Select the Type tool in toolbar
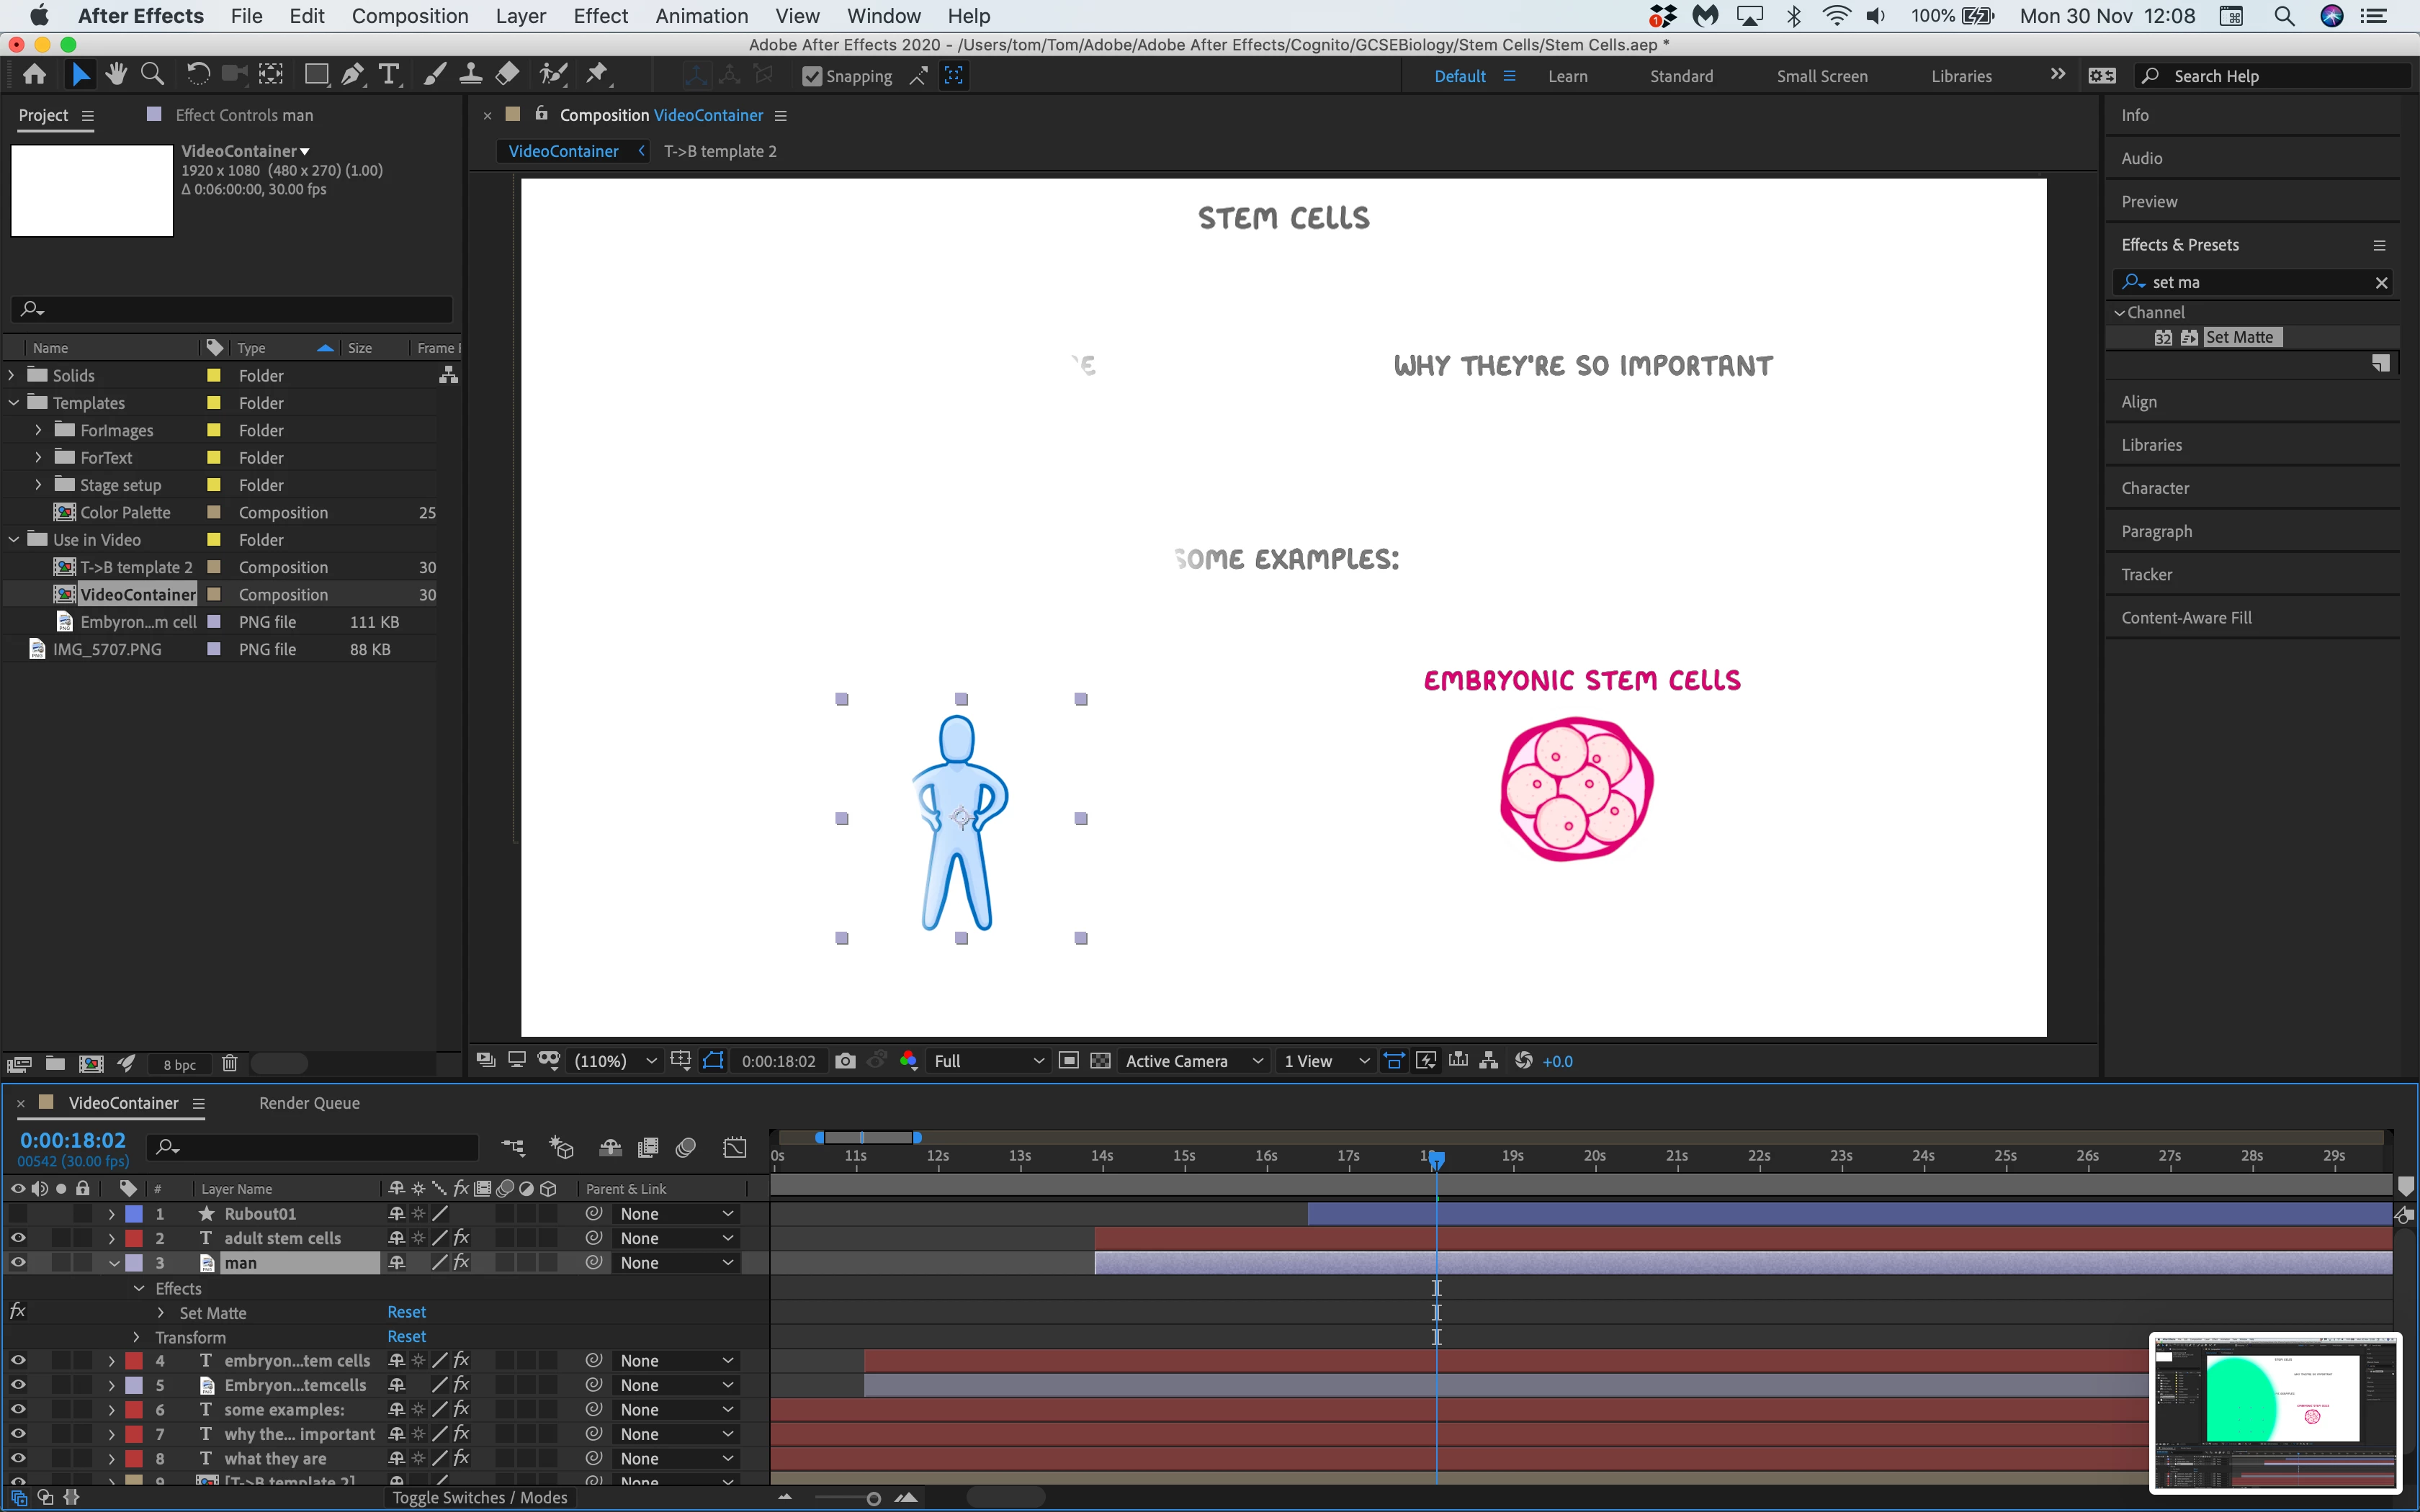Image resolution: width=2420 pixels, height=1512 pixels. tap(389, 75)
